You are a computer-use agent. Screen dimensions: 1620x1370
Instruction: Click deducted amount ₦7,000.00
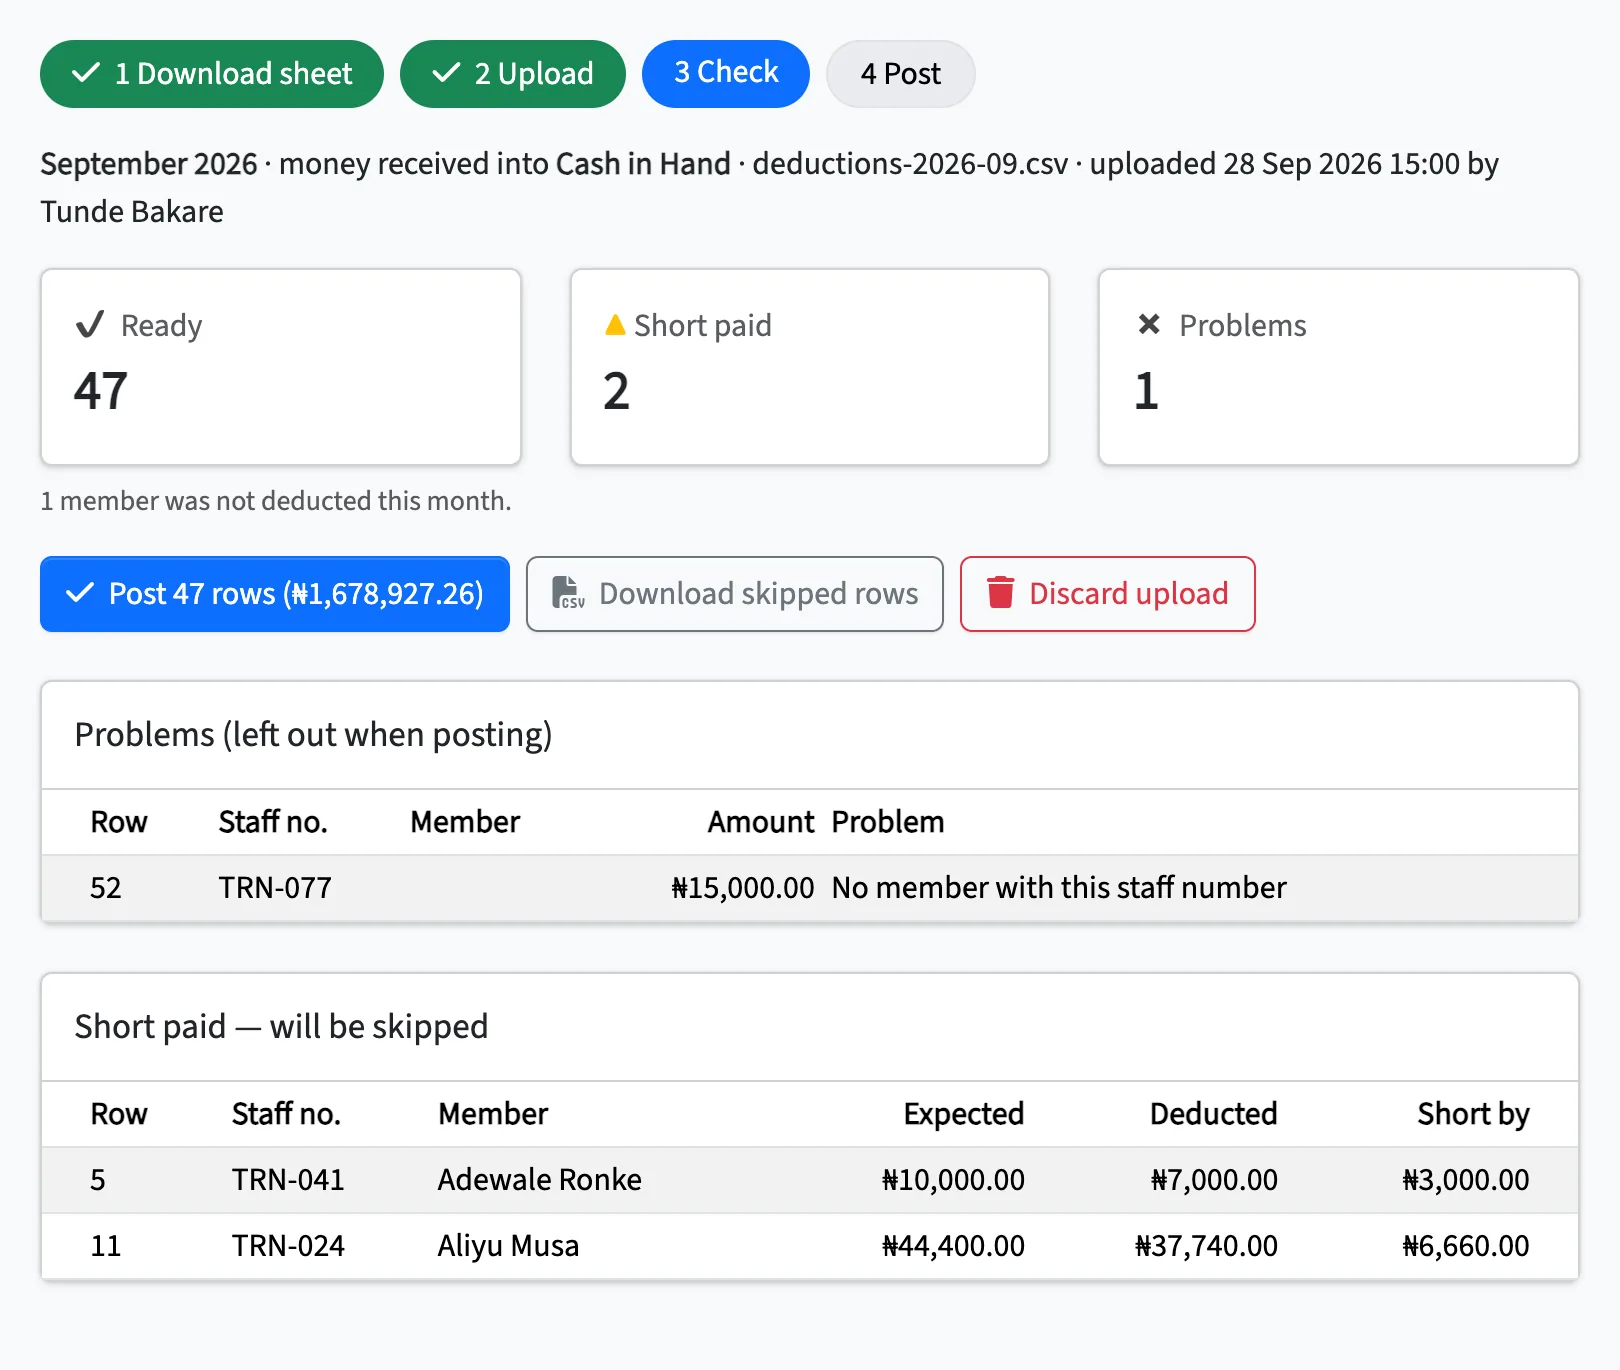coord(1214,1180)
